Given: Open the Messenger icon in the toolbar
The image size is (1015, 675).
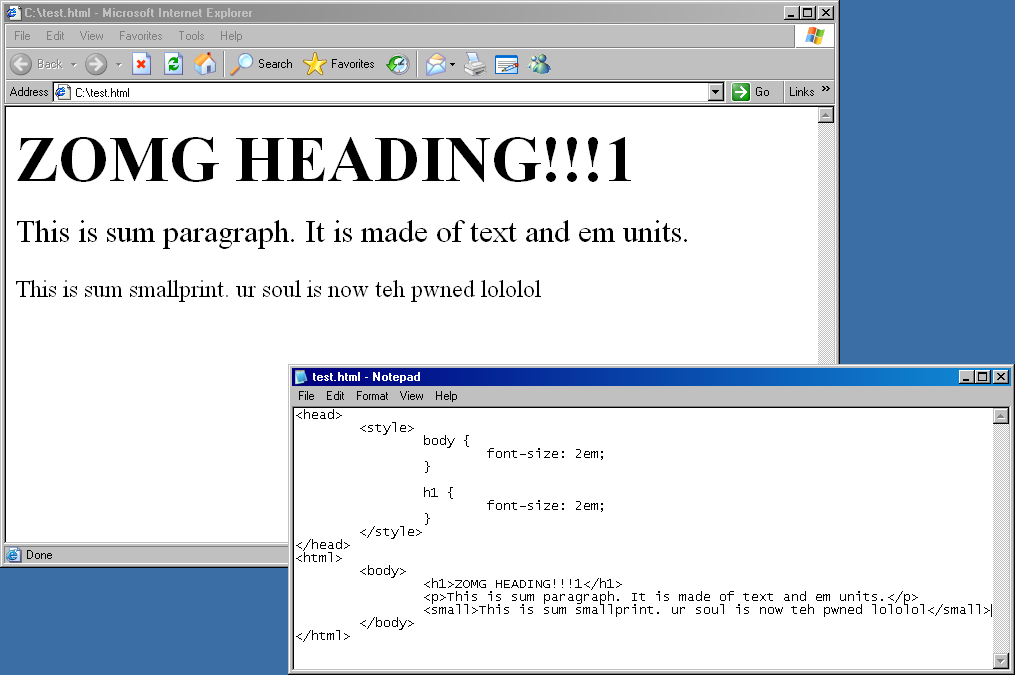Looking at the screenshot, I should [539, 64].
